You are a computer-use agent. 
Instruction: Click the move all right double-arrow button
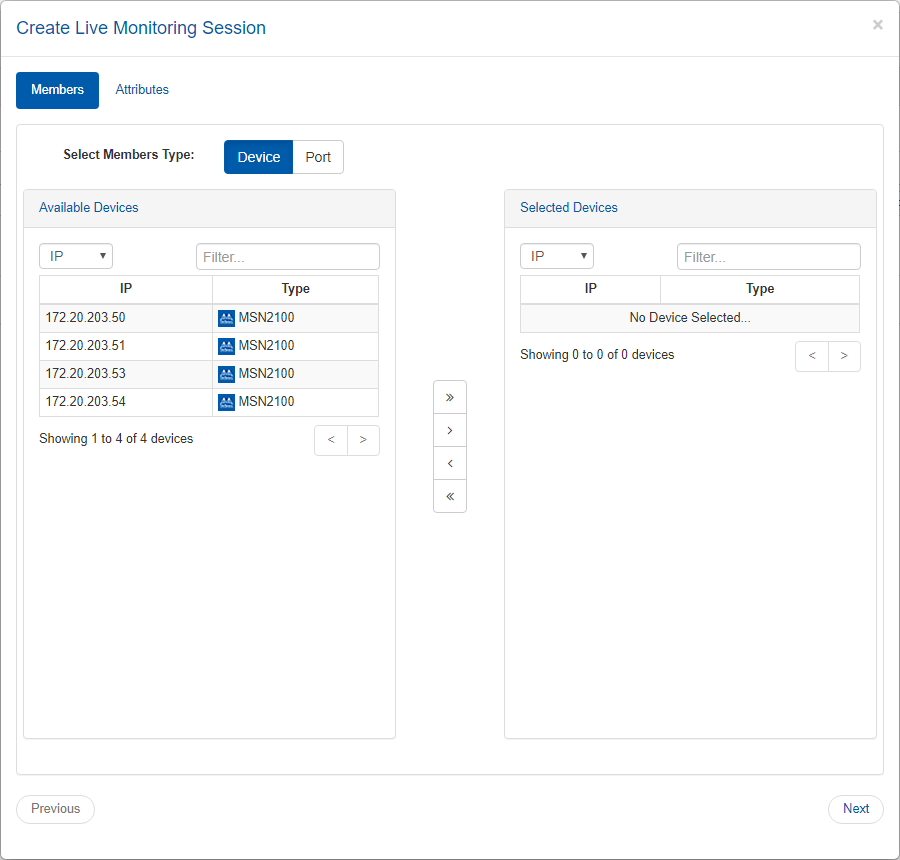point(450,397)
